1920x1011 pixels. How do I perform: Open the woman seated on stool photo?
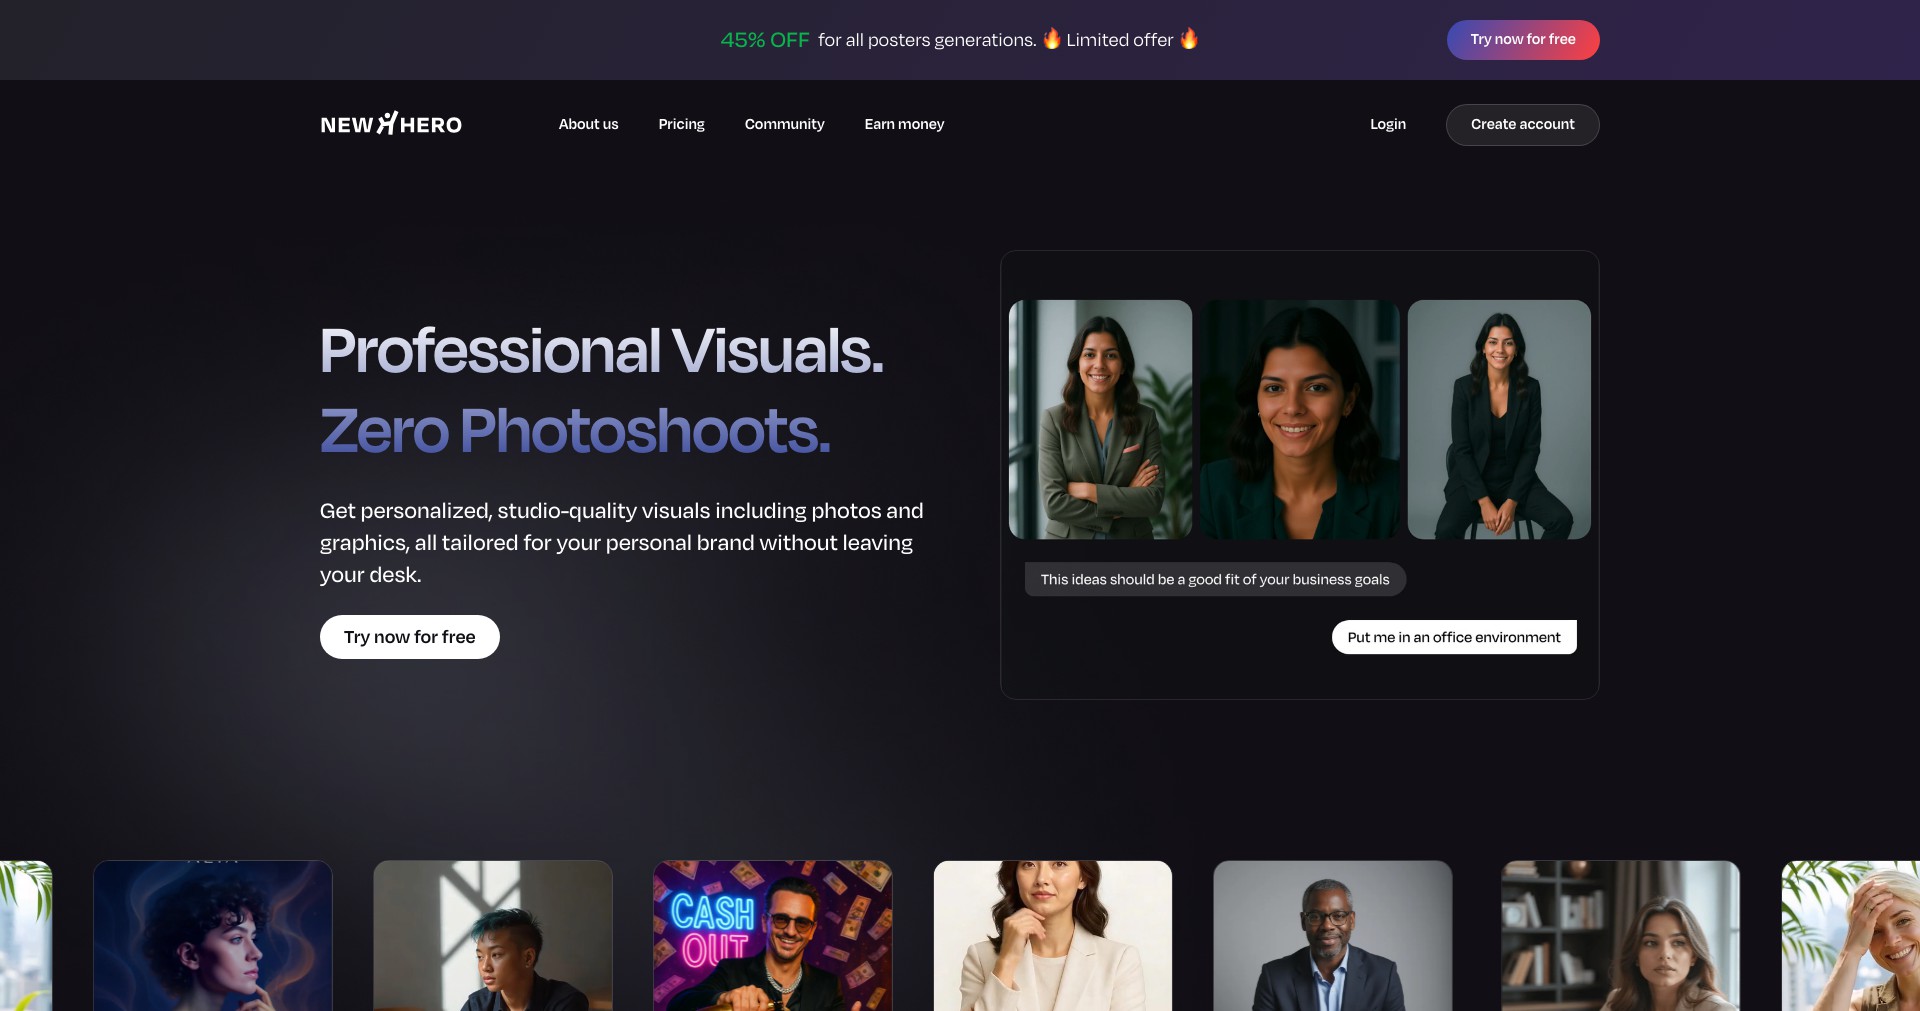(x=1499, y=420)
